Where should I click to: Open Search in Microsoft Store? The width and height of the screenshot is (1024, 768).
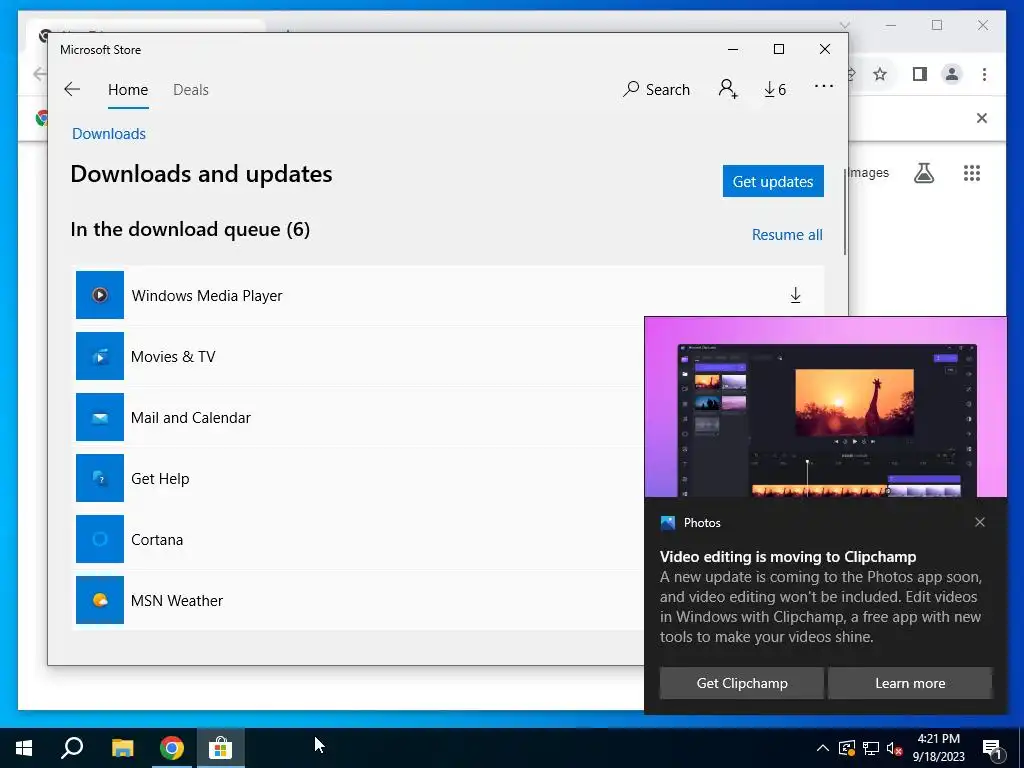(656, 89)
